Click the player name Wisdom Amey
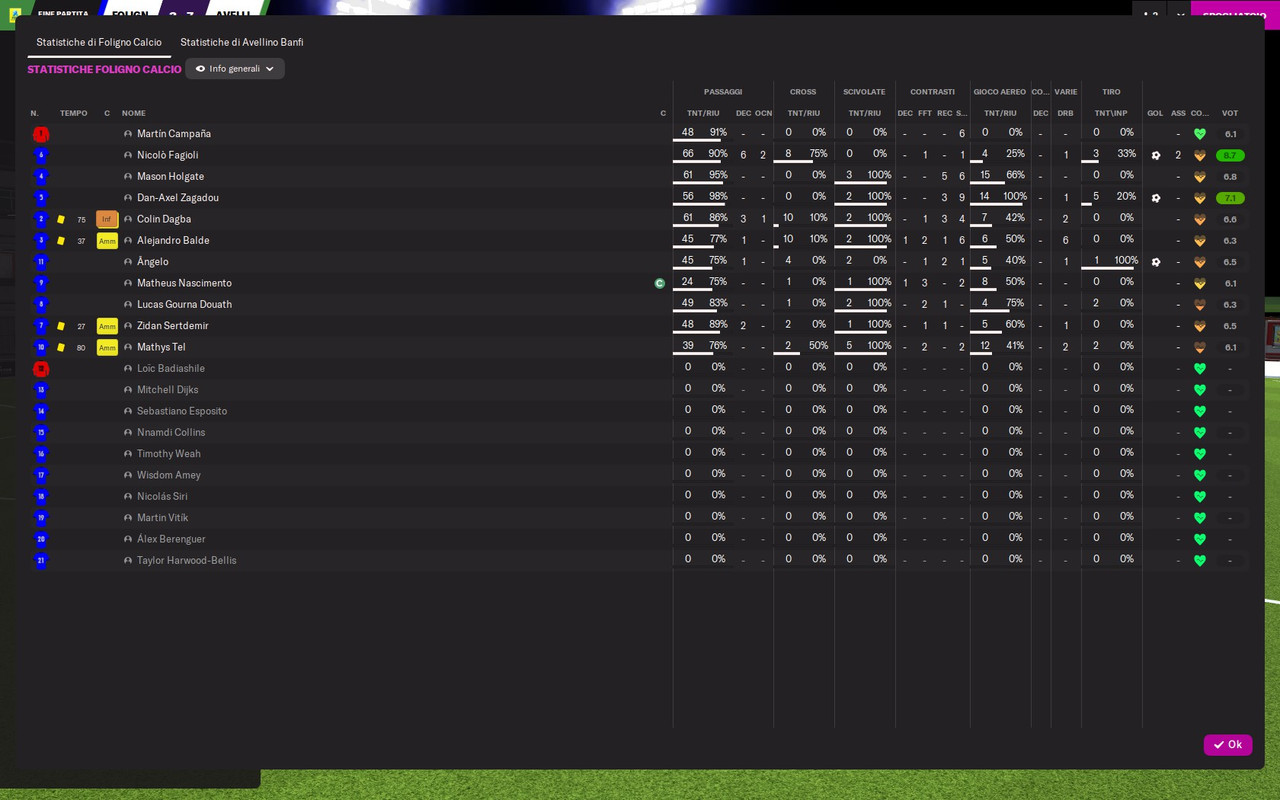The image size is (1280, 800). pyautogui.click(x=169, y=475)
